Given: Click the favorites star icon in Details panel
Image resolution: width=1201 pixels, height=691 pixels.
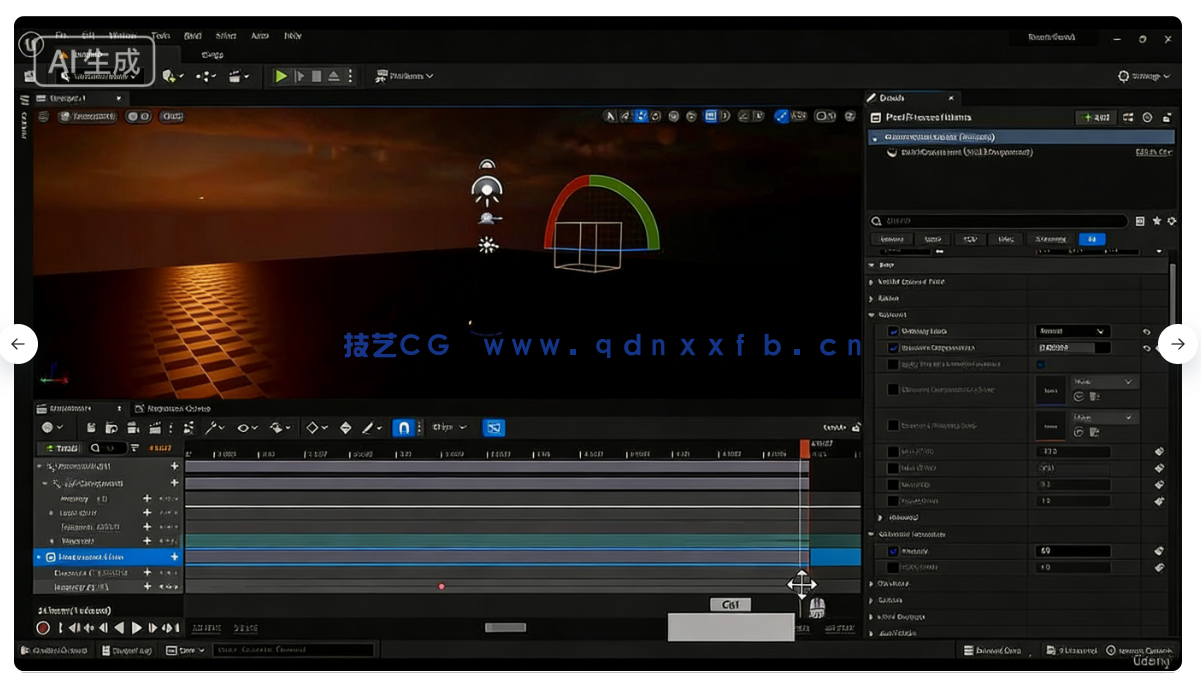Looking at the screenshot, I should click(x=1157, y=221).
